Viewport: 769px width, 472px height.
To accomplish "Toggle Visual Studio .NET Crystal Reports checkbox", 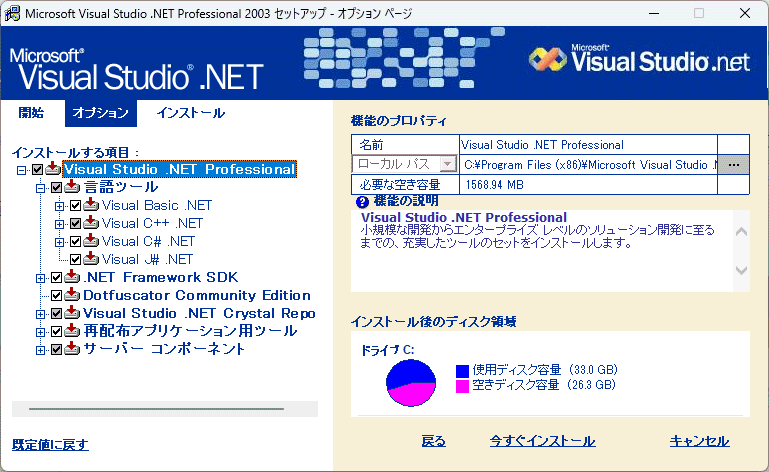I will pos(56,314).
